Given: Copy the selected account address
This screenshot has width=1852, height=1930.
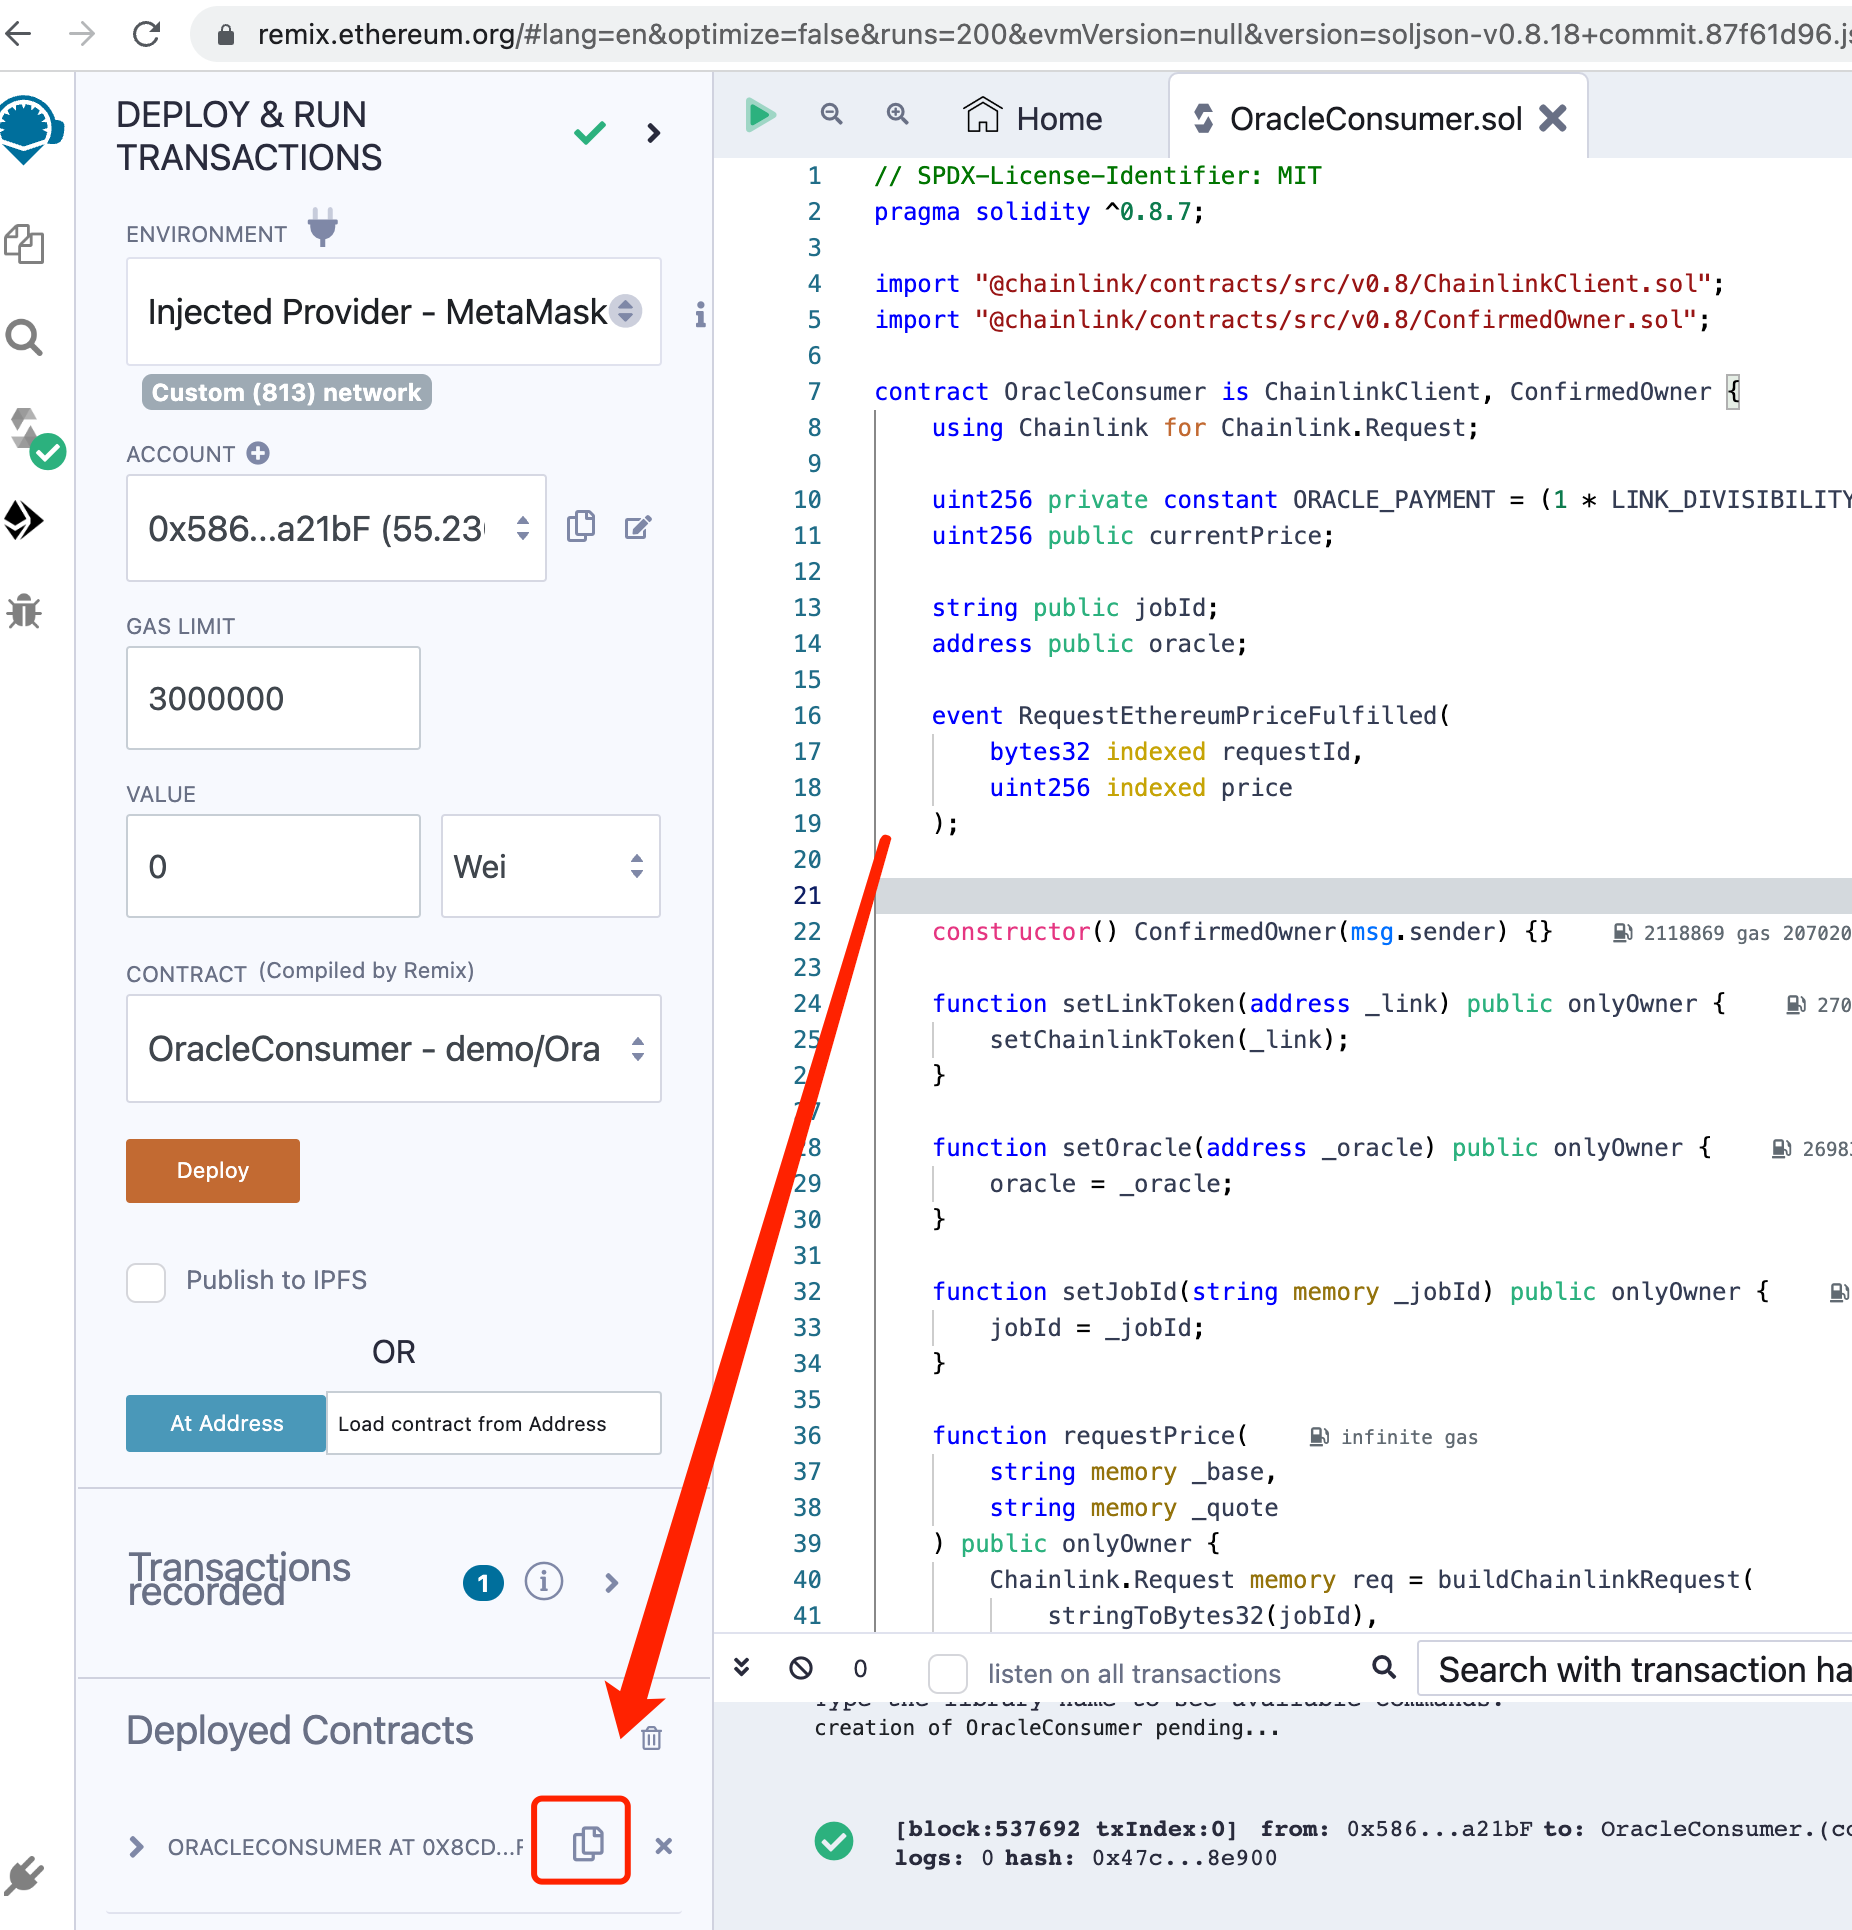Looking at the screenshot, I should [x=581, y=527].
